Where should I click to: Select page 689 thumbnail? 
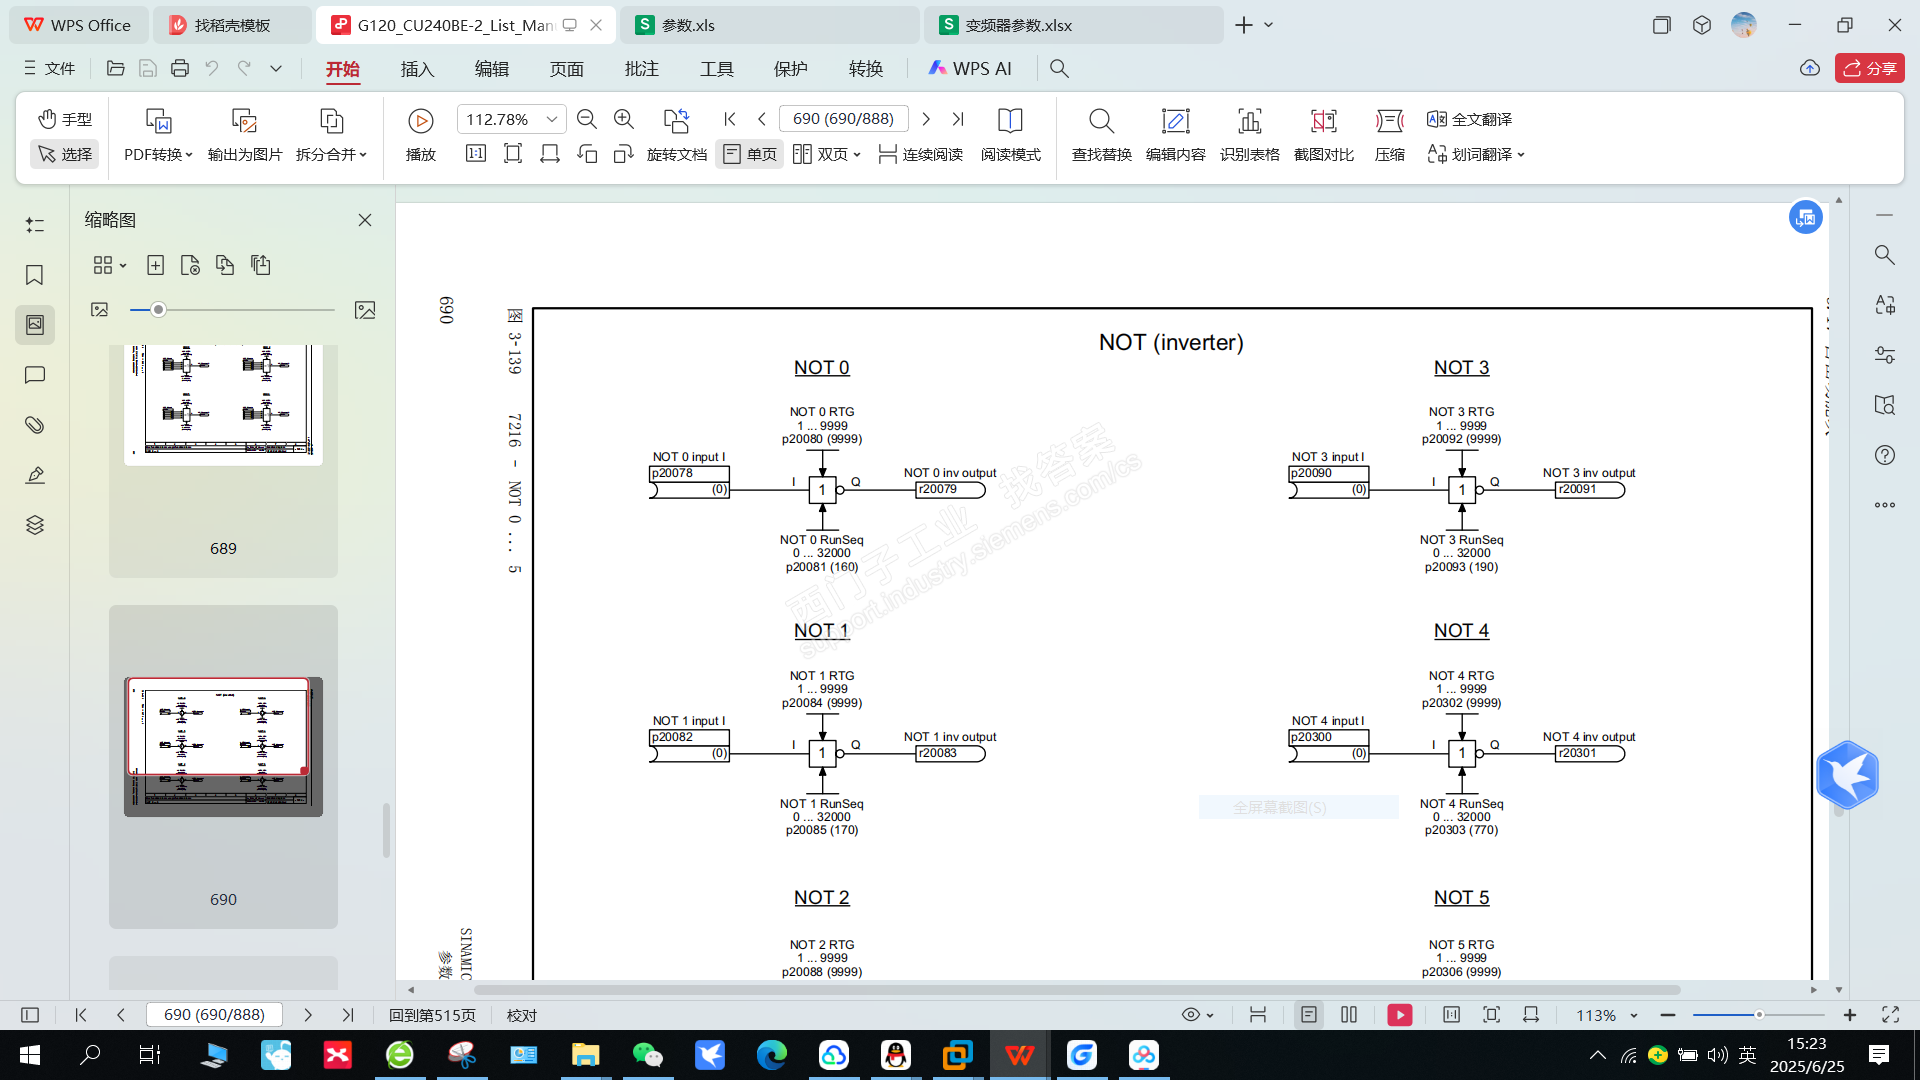point(223,405)
